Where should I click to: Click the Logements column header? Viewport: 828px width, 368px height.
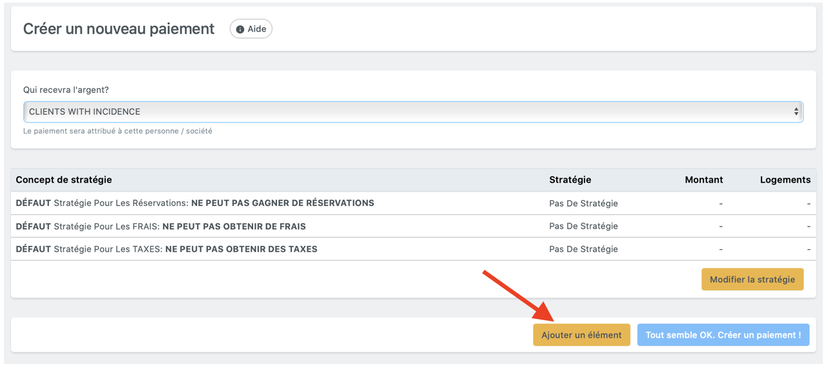tap(785, 180)
